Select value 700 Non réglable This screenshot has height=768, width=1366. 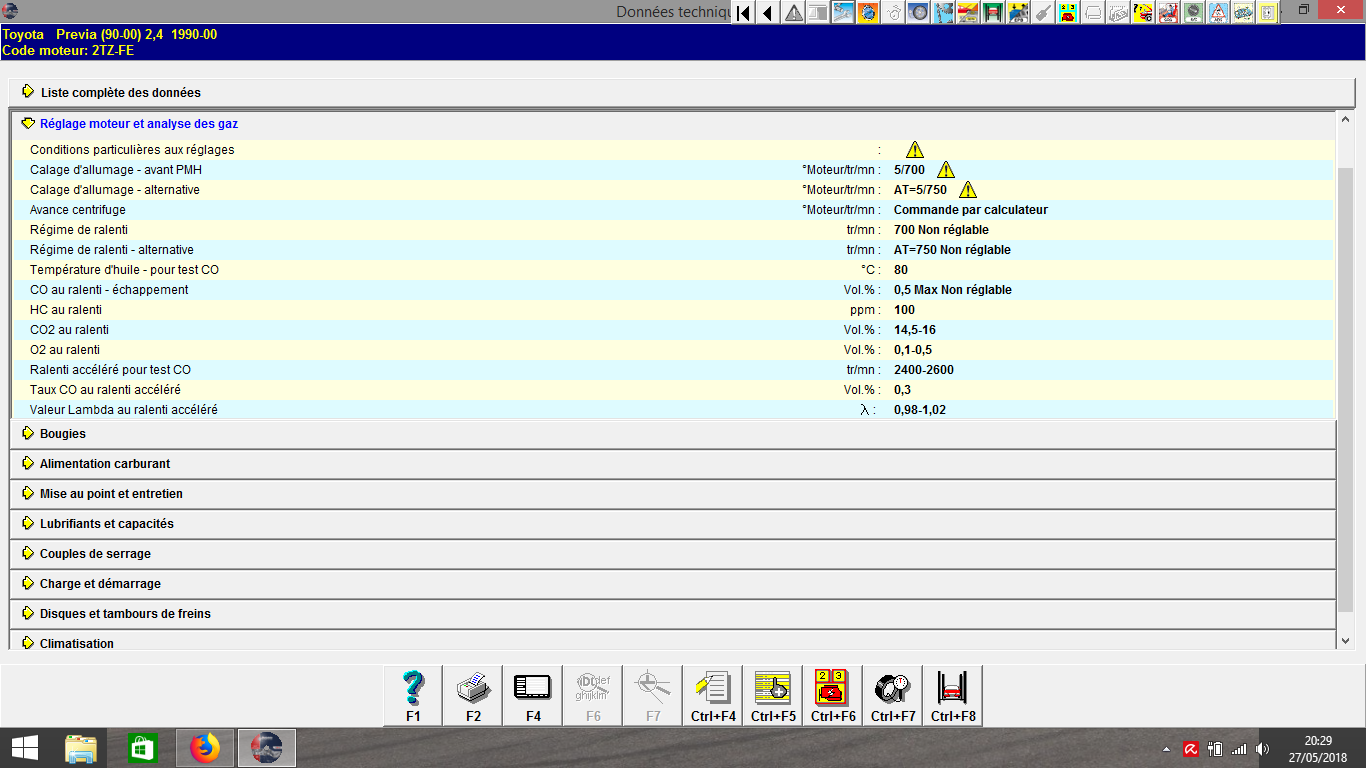pyautogui.click(x=941, y=230)
